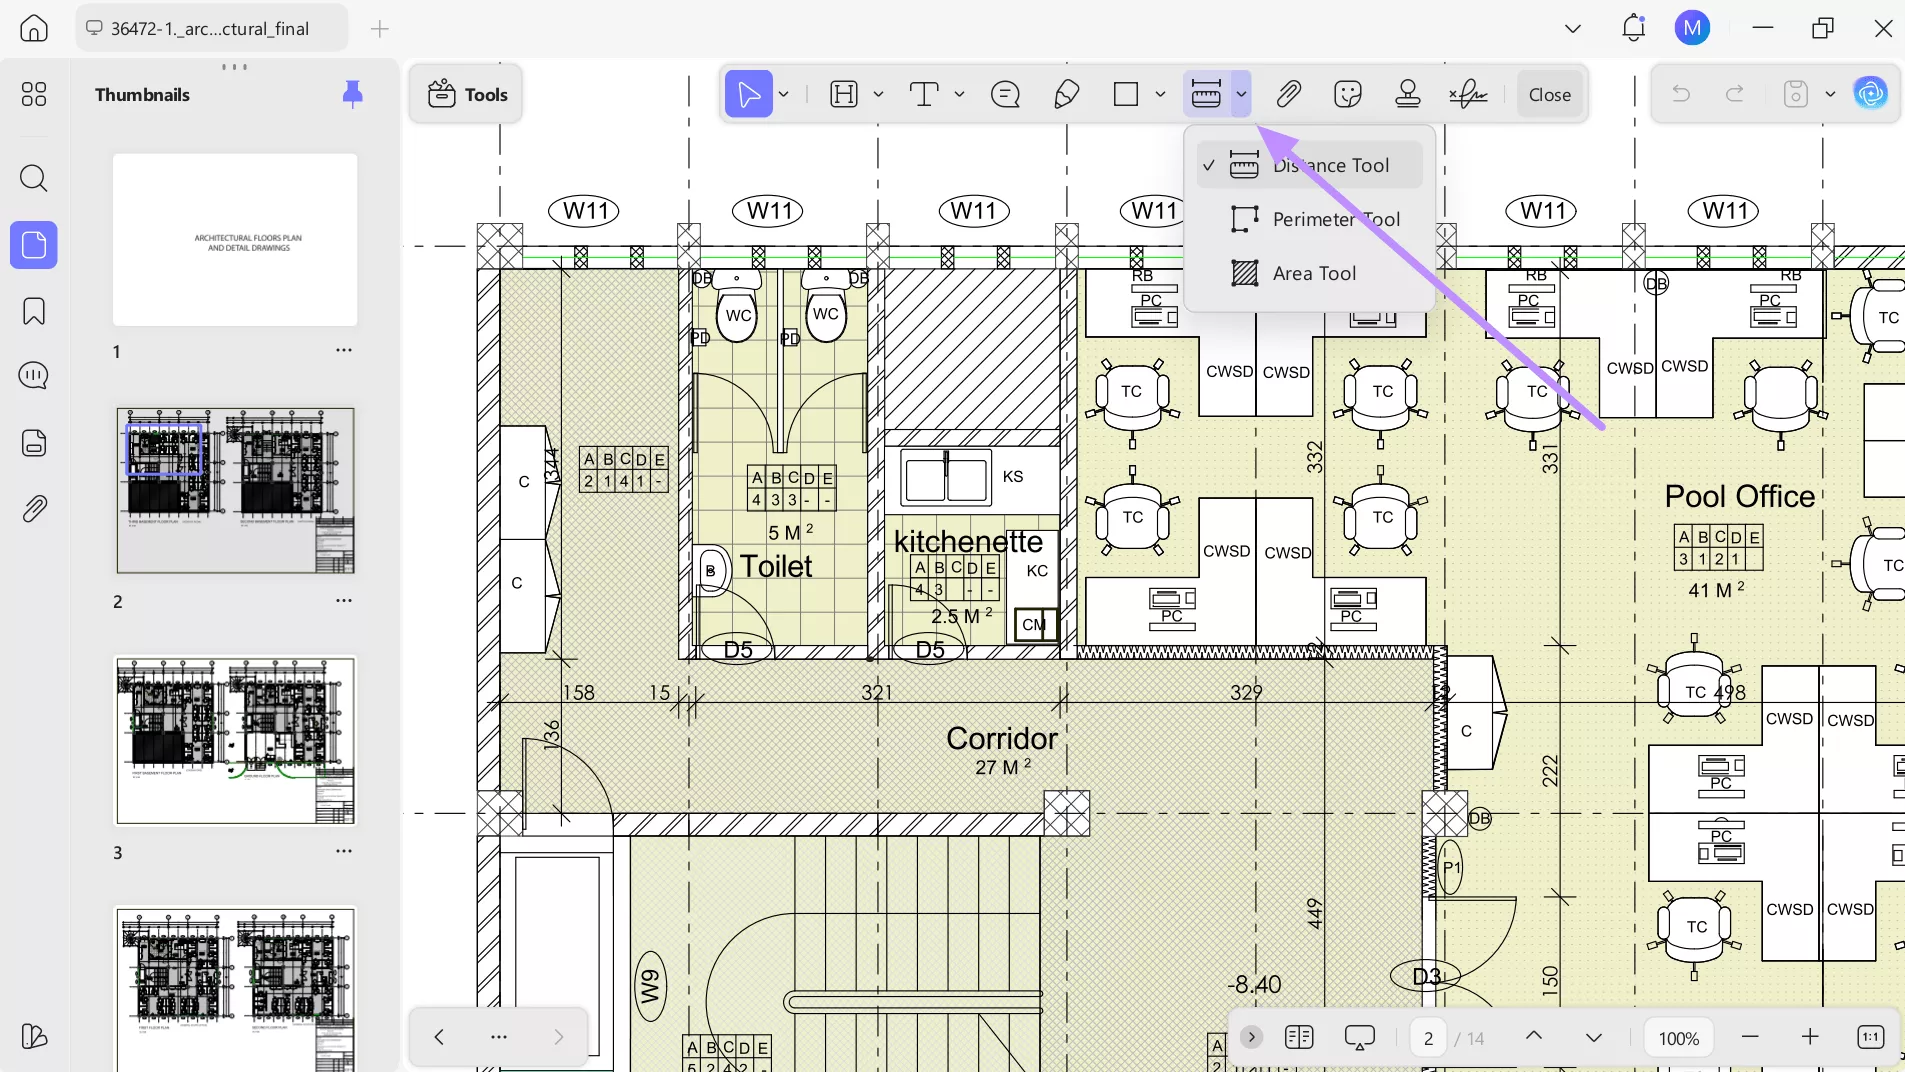Fit page to actual size 1:1
Screen dimensions: 1905x1072
[1871, 1037]
